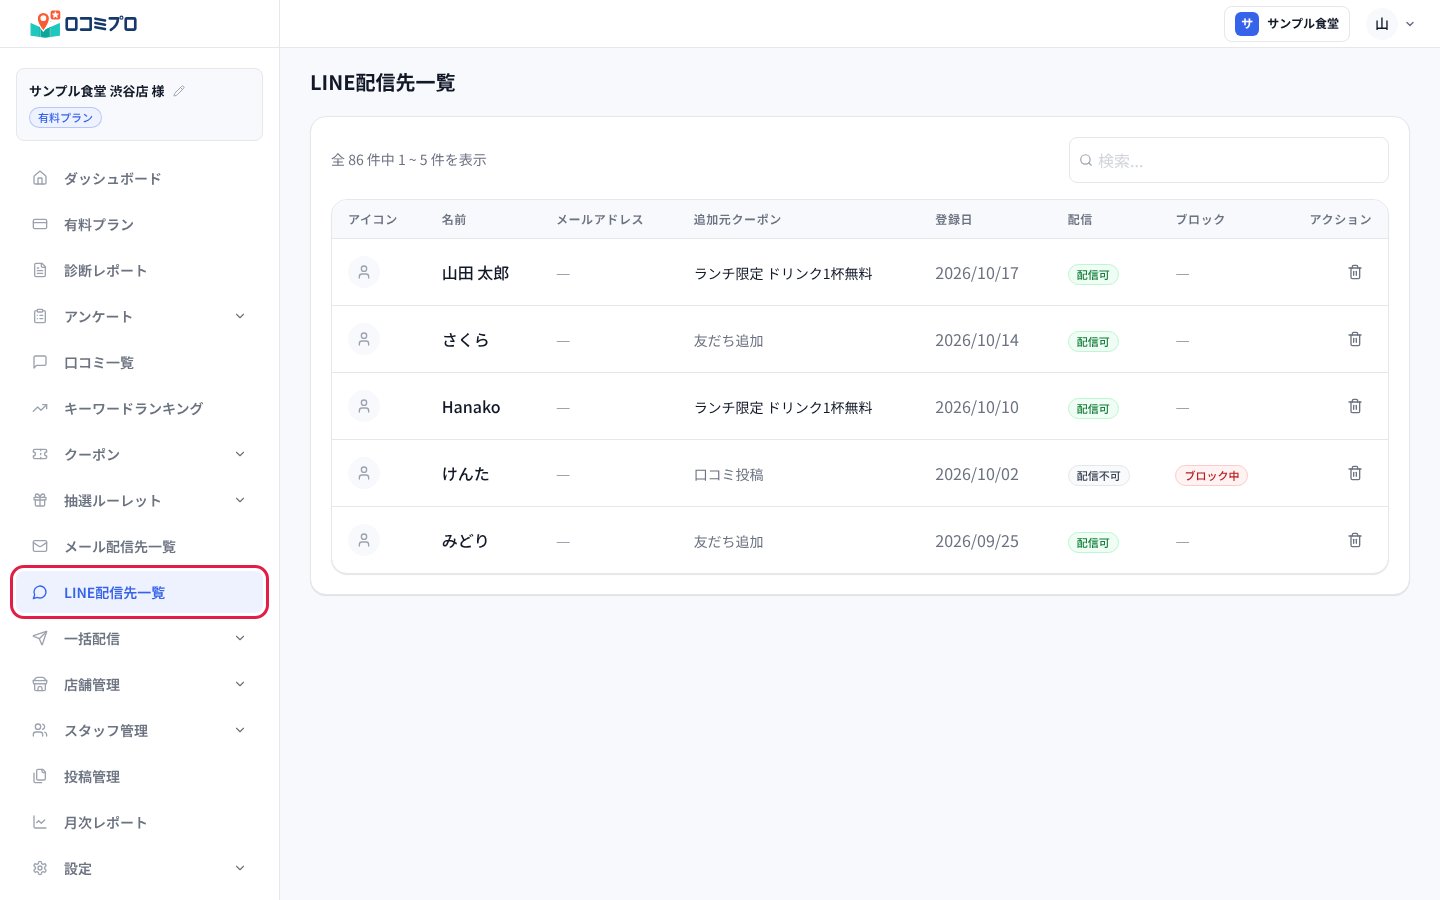Expand the 店舗管理 chevron
Image resolution: width=1440 pixels, height=900 pixels.
pos(240,684)
